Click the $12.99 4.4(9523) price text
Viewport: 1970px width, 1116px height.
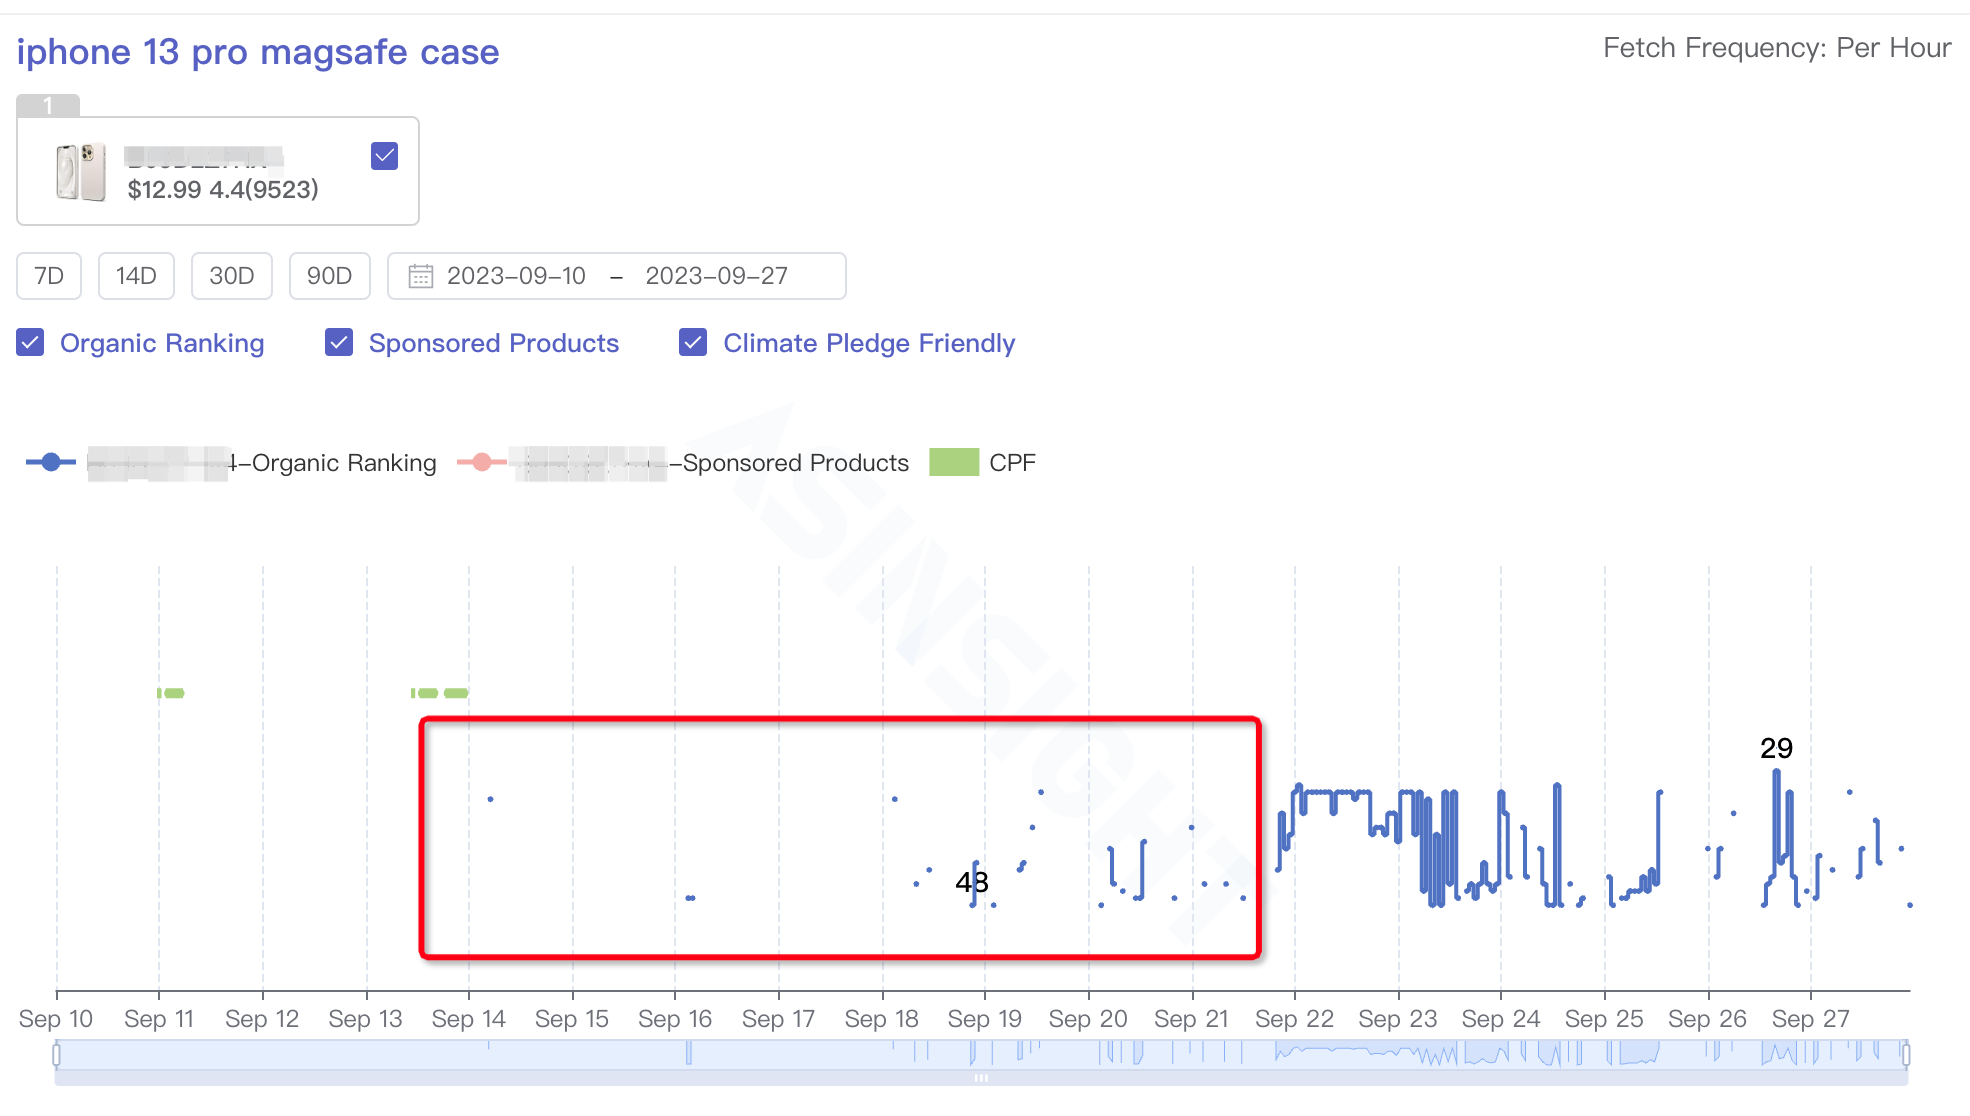click(x=223, y=190)
